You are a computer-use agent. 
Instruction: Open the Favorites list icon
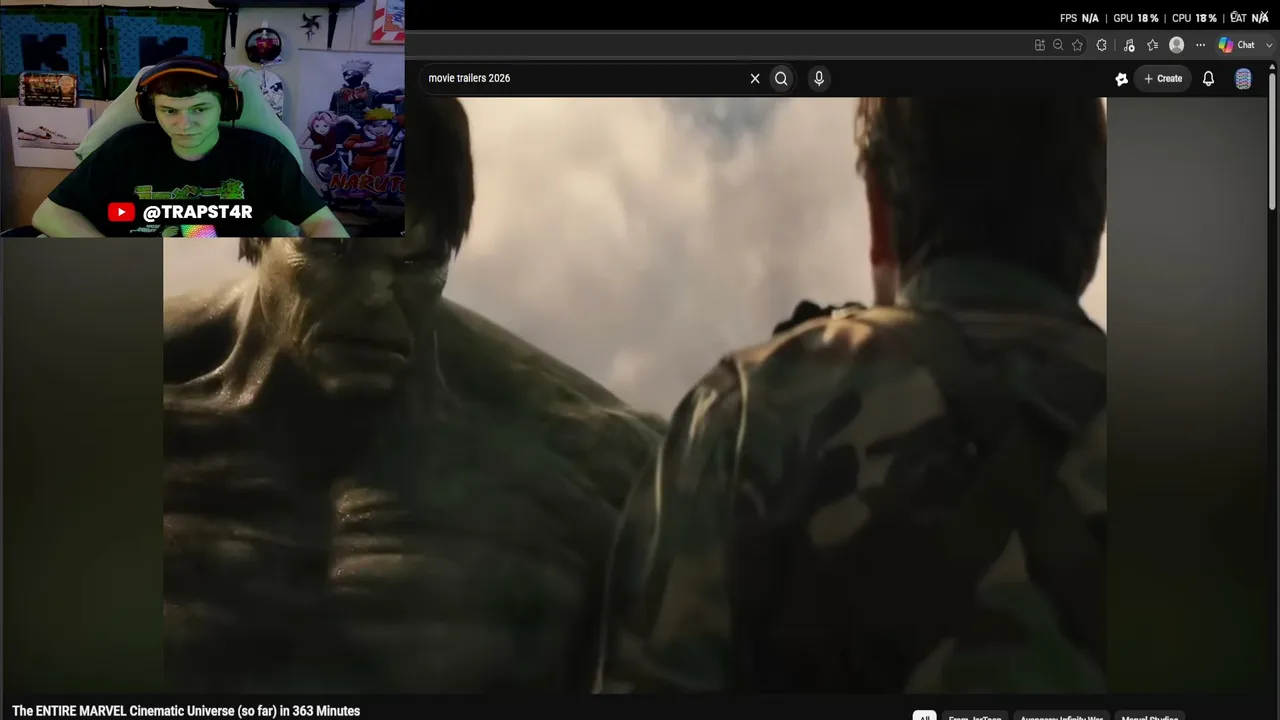pos(1153,45)
